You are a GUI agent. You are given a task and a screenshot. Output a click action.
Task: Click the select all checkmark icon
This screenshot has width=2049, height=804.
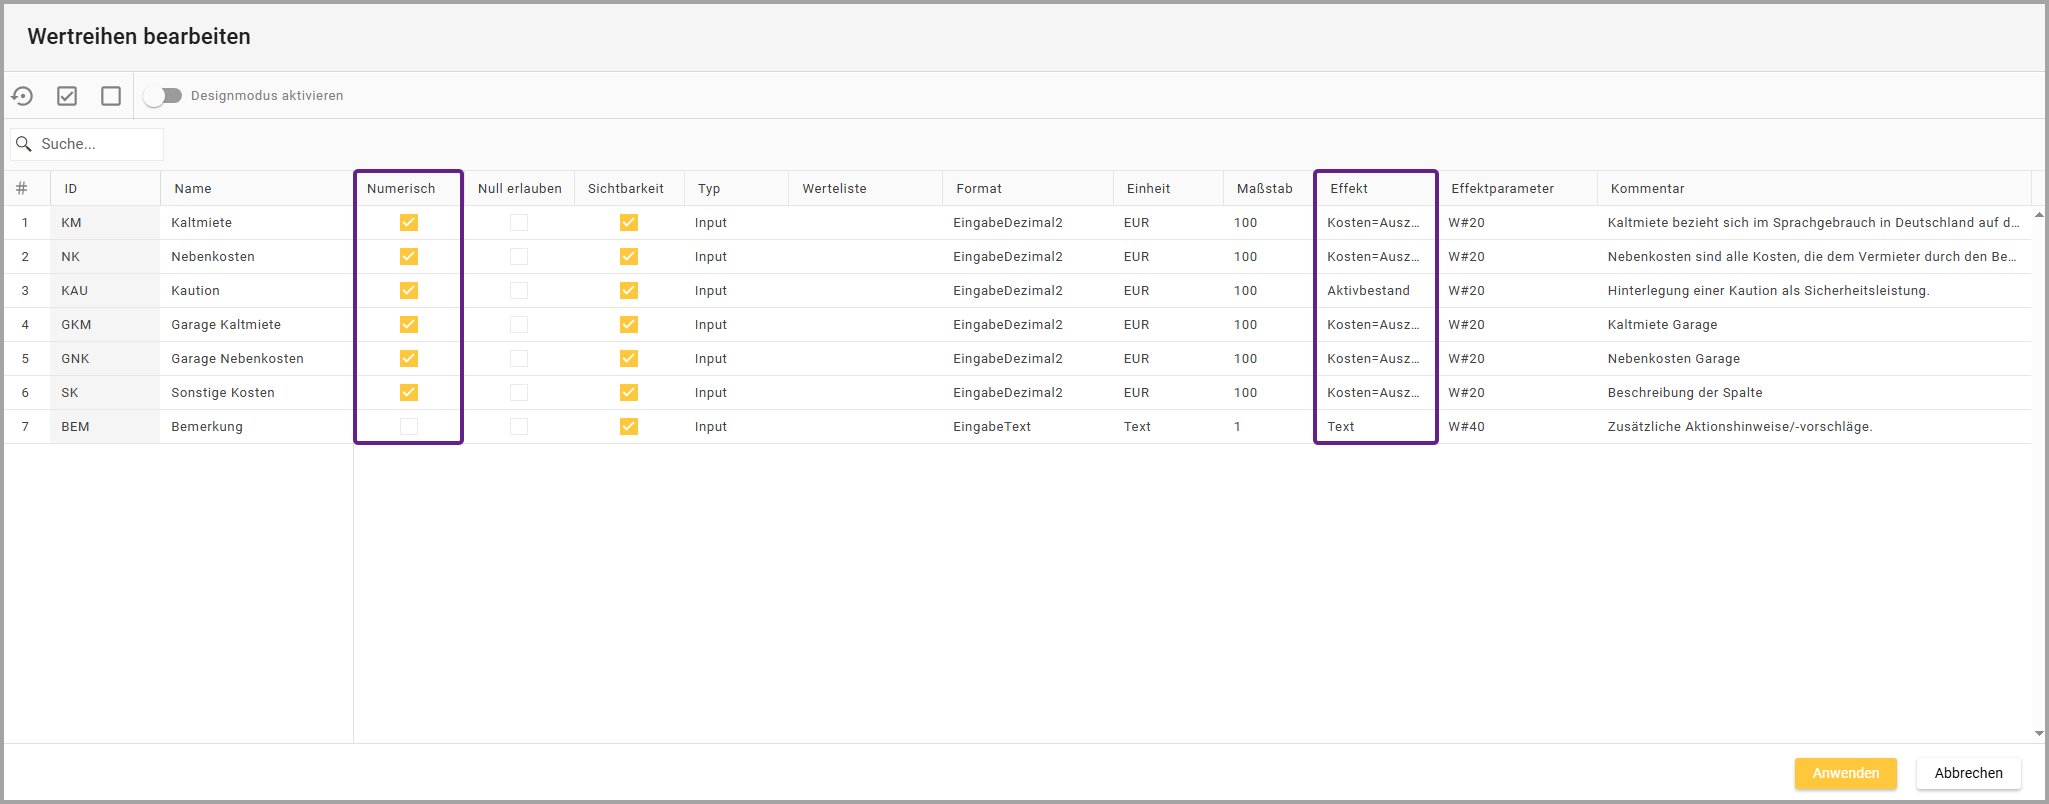point(67,96)
